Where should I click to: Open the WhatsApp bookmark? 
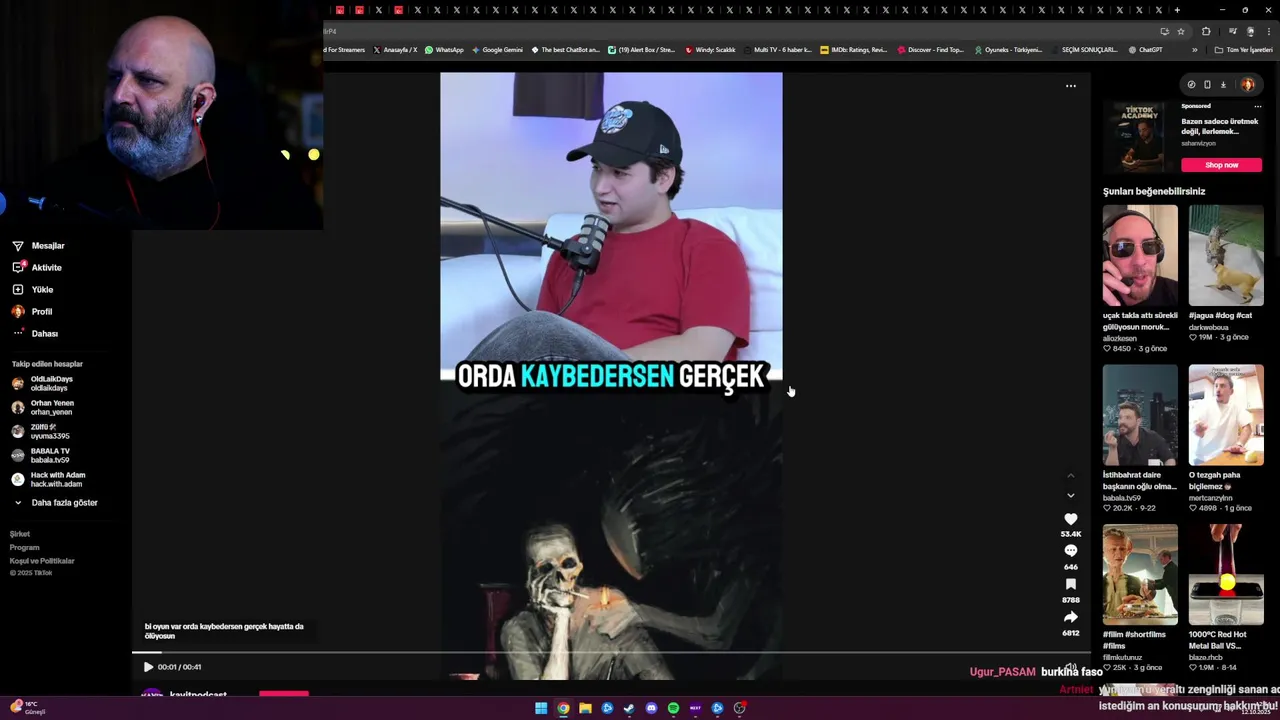point(444,50)
